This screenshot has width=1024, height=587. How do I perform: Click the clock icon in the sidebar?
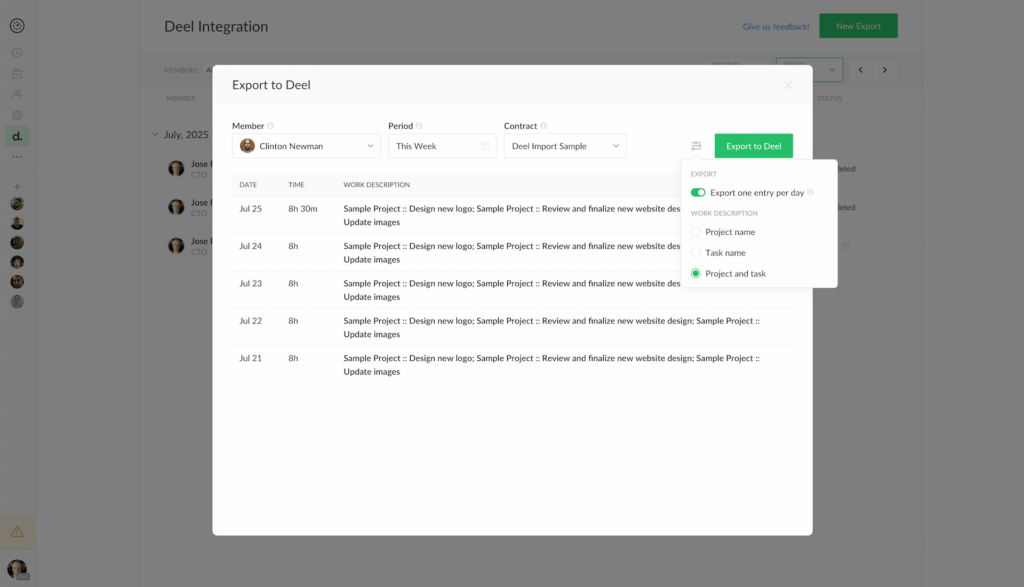[x=17, y=53]
